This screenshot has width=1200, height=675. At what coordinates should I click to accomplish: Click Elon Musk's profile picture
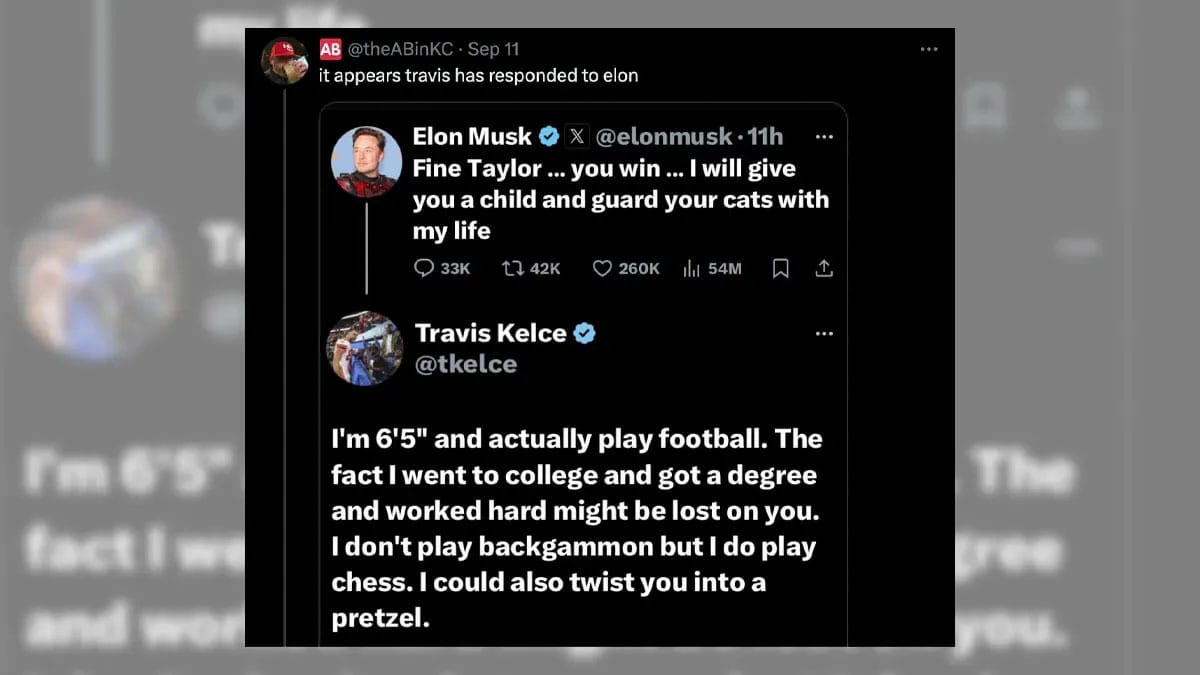point(367,161)
